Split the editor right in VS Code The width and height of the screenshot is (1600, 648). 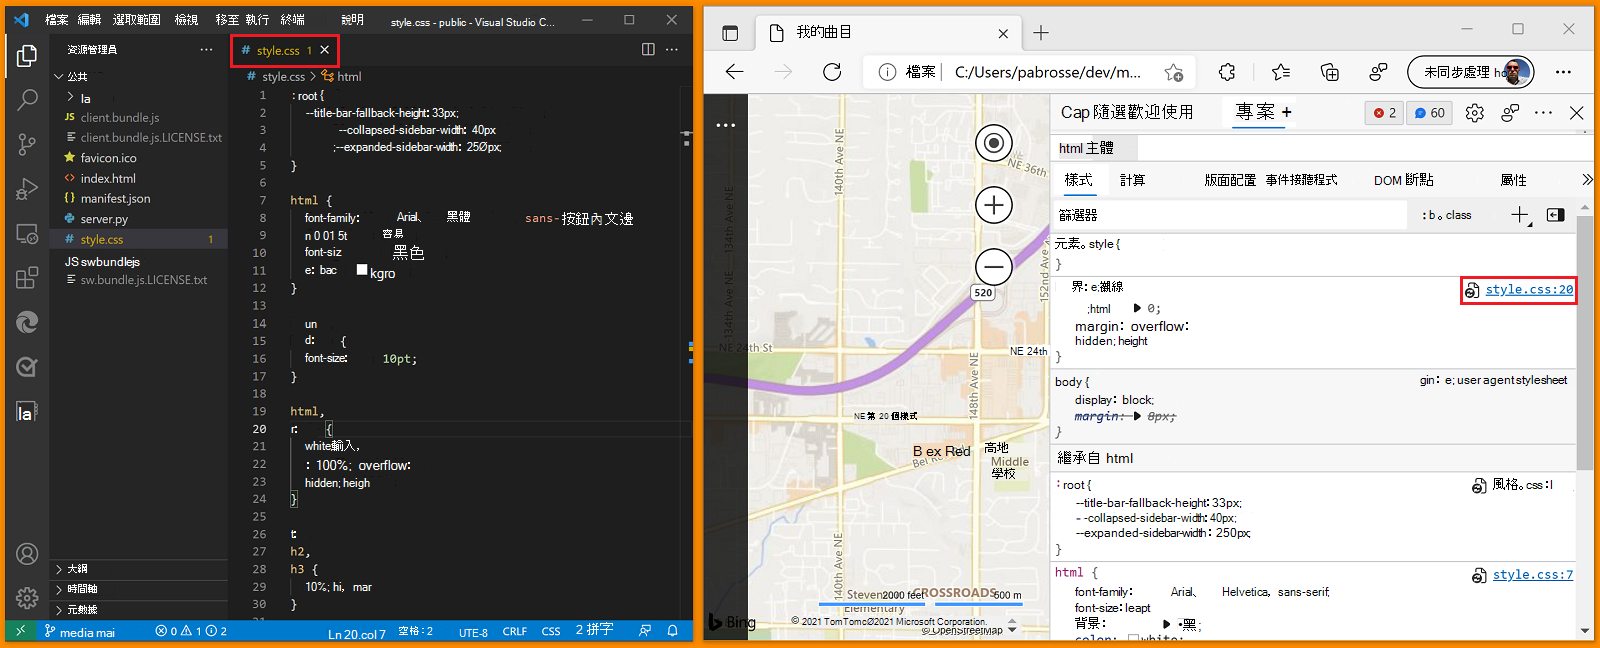648,49
